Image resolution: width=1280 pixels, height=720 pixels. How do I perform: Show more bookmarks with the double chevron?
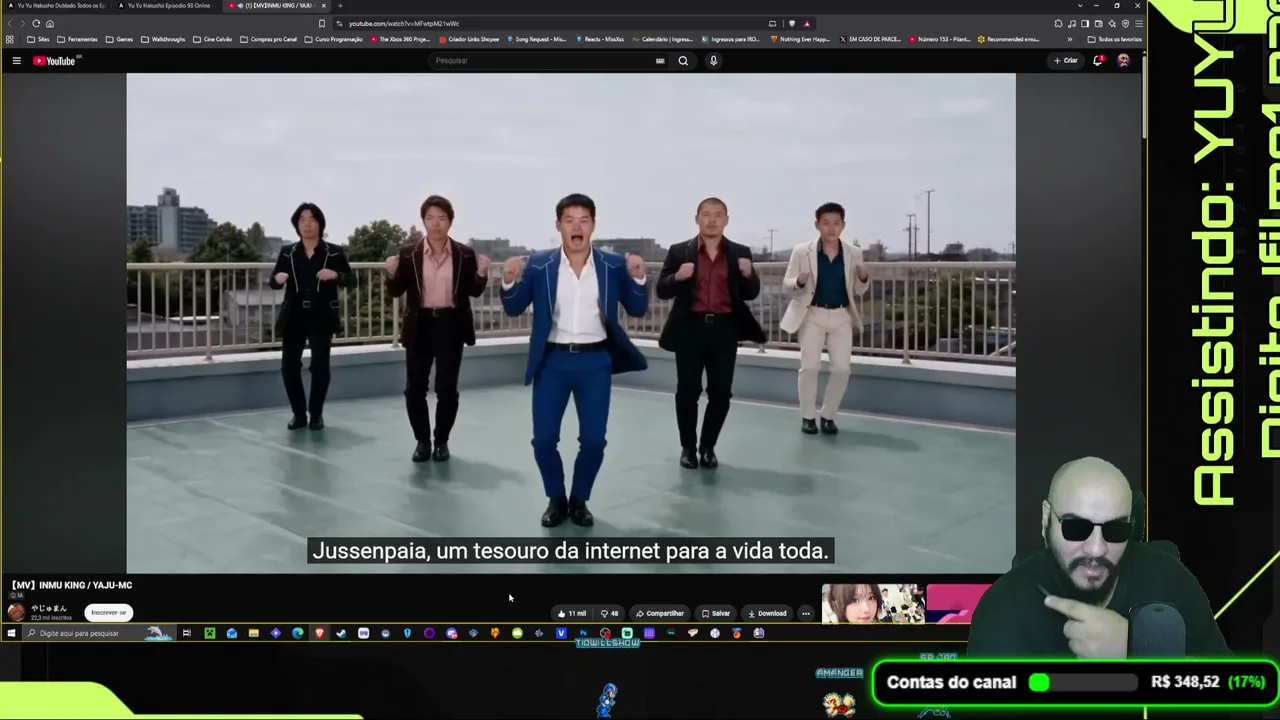tap(1070, 40)
